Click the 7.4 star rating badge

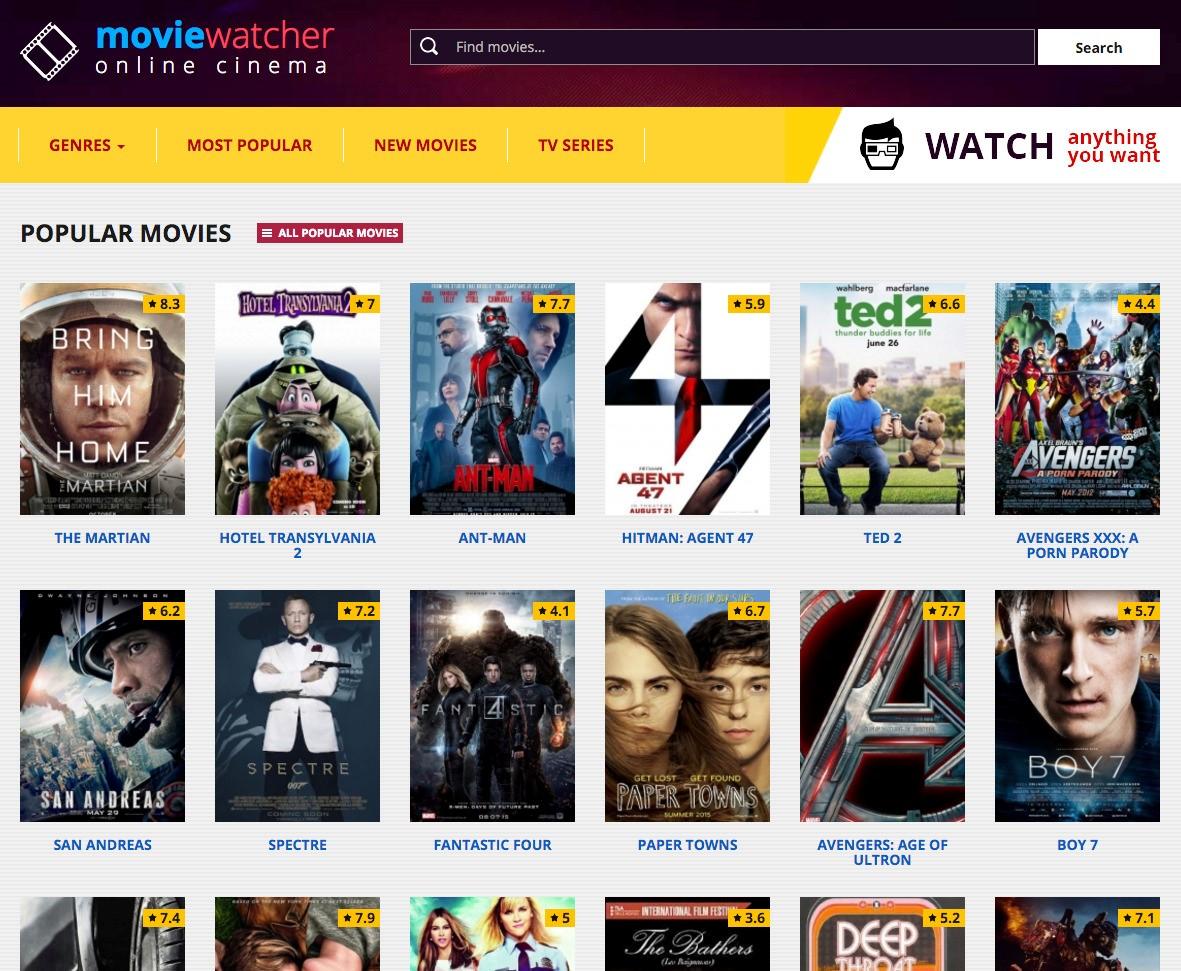tap(164, 918)
